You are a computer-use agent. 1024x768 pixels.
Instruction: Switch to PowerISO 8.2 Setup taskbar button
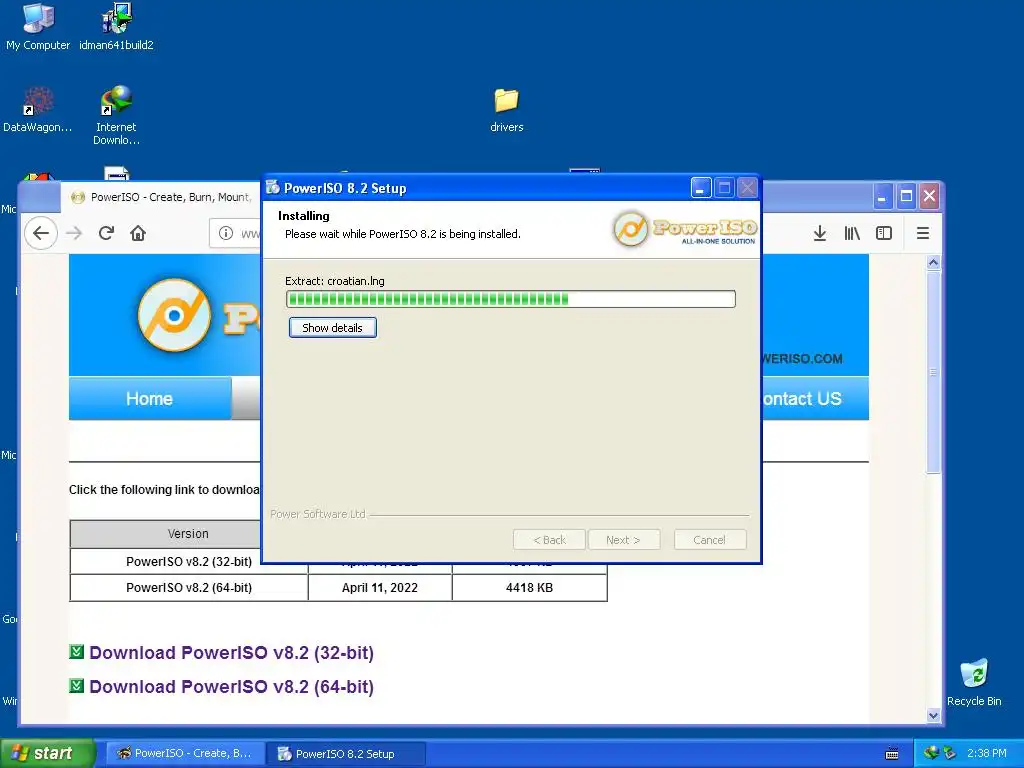345,754
